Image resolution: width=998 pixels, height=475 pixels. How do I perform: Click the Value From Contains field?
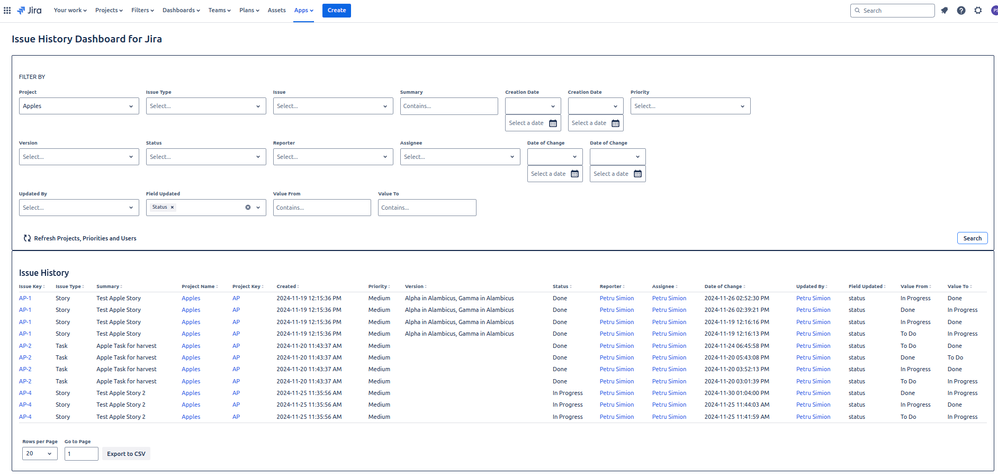pyautogui.click(x=322, y=208)
